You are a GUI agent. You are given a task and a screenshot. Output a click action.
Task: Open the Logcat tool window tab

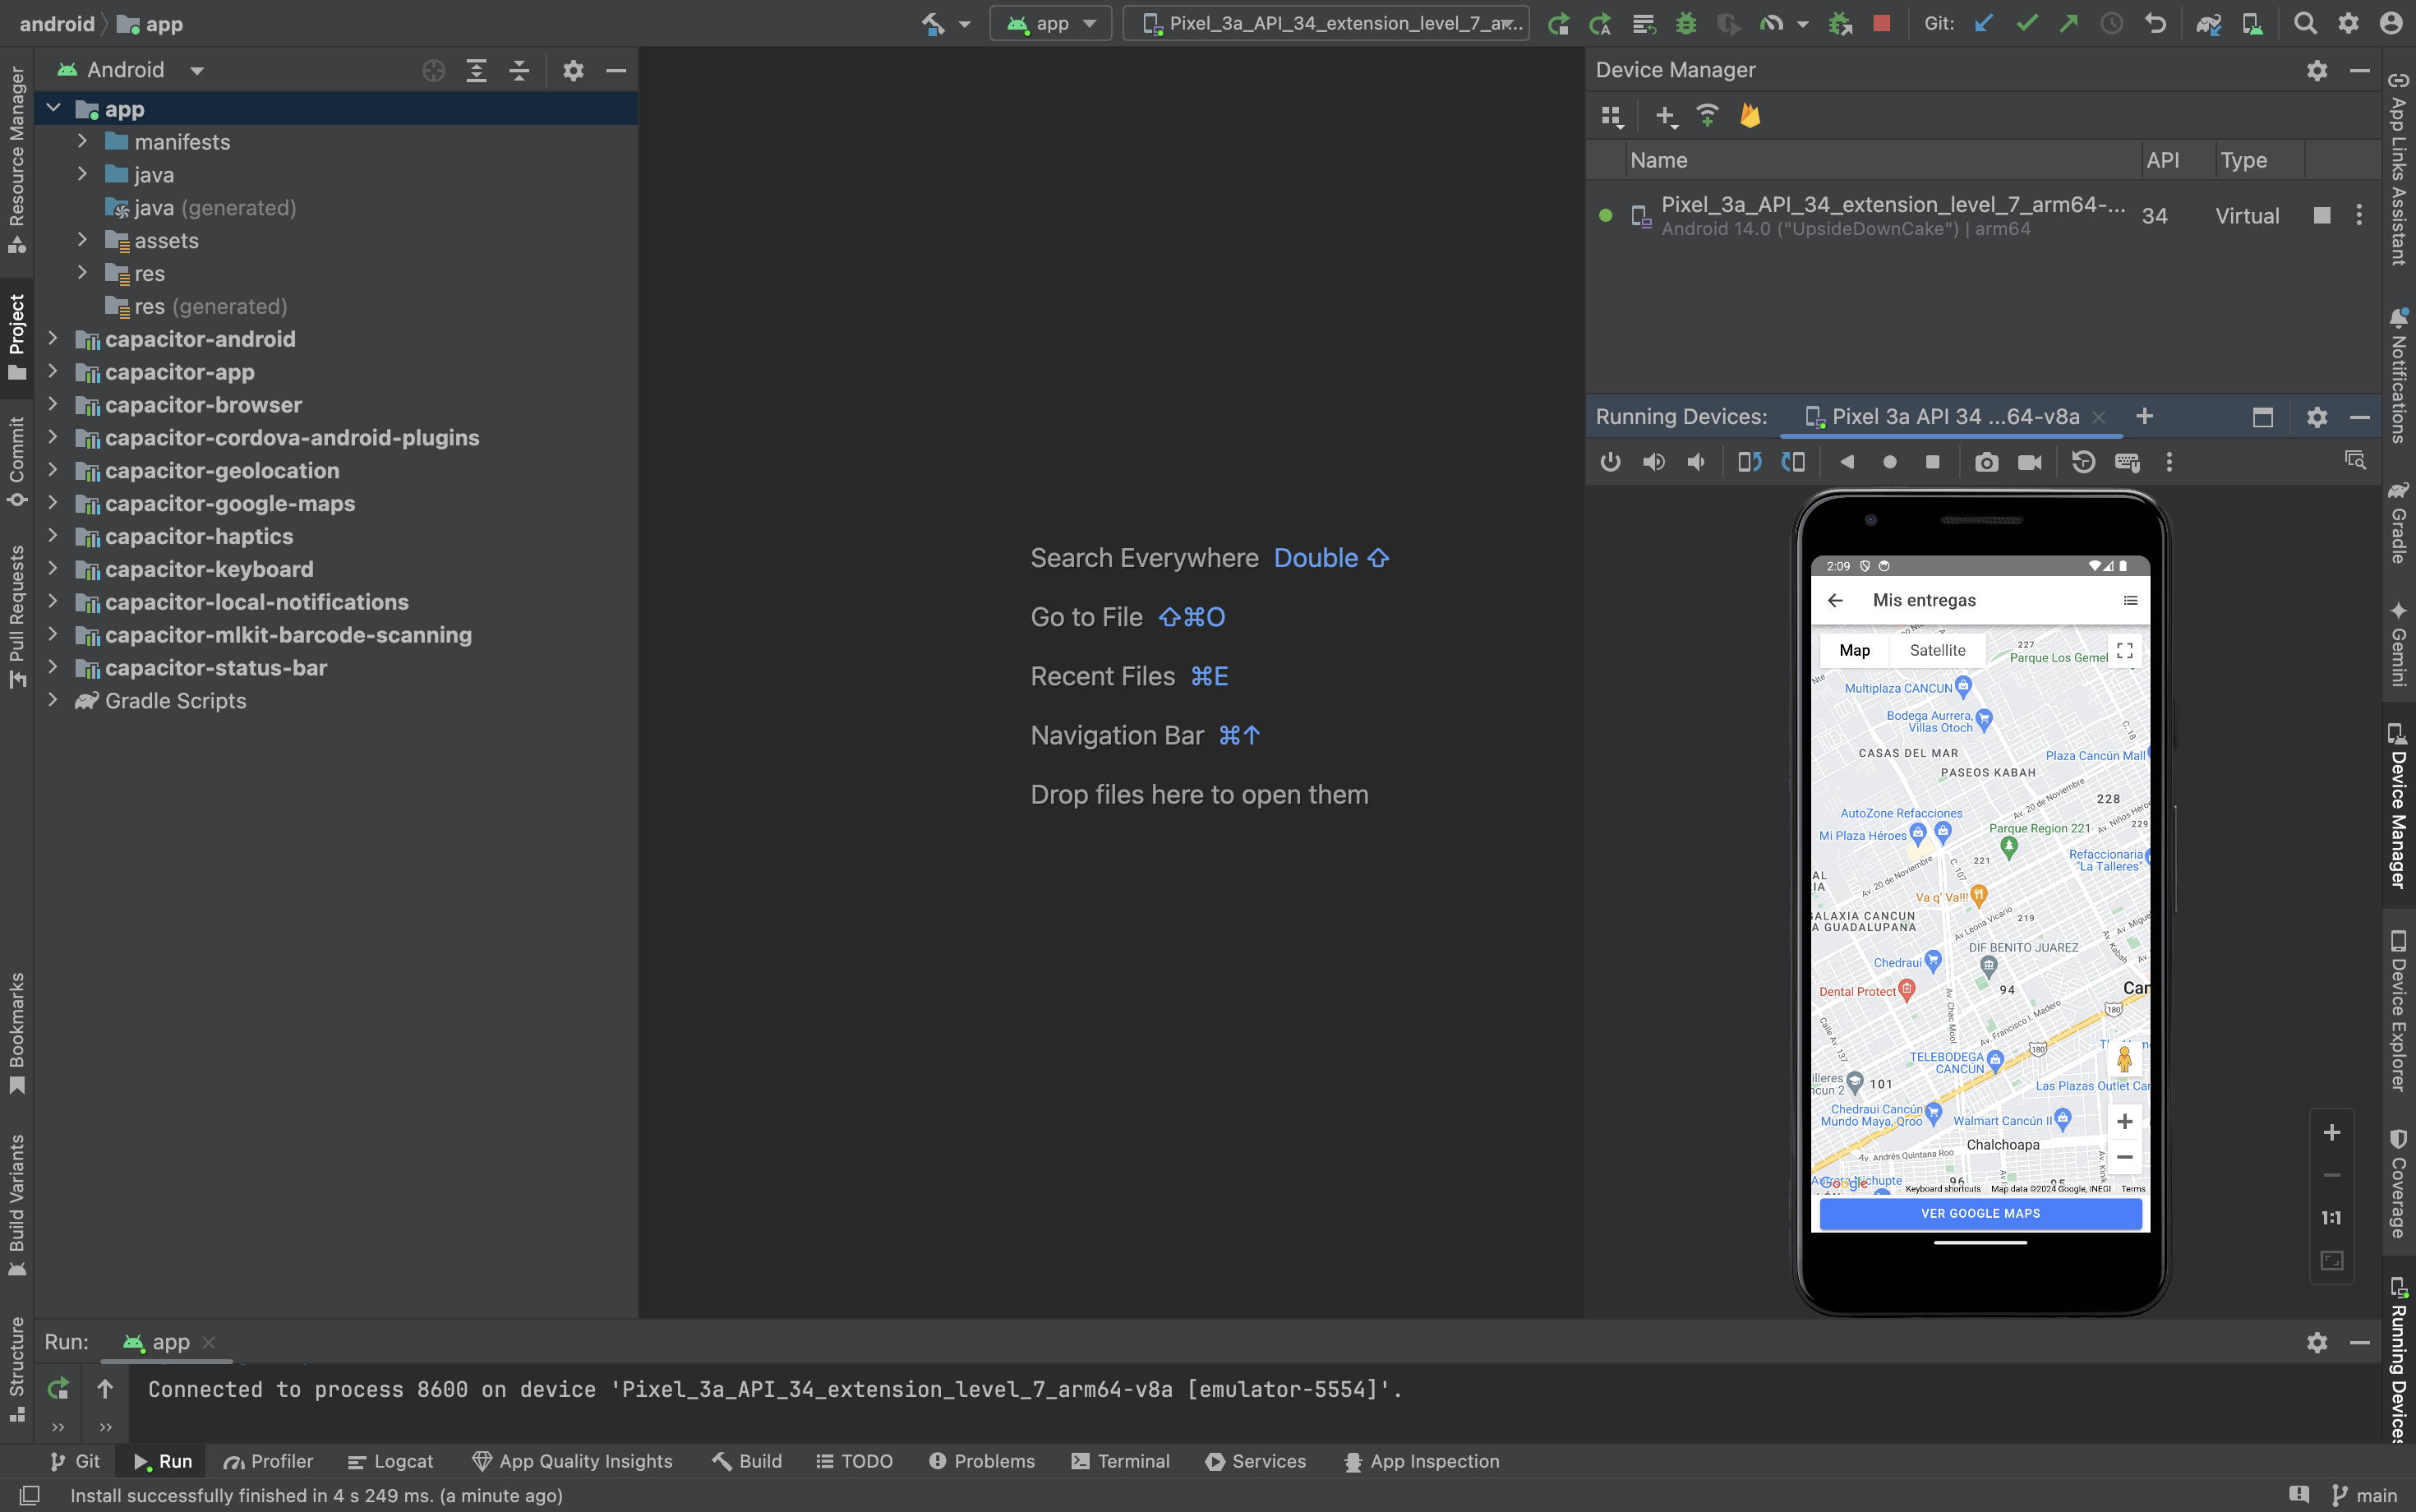(391, 1461)
